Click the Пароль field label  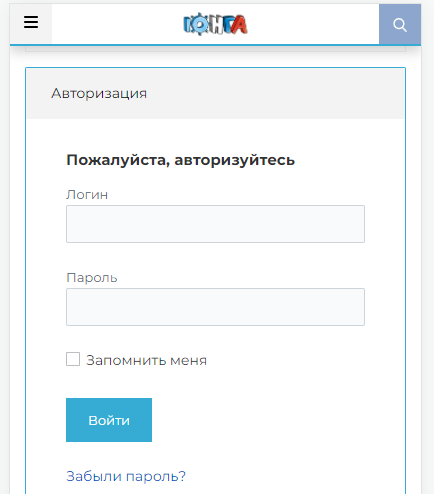point(92,278)
